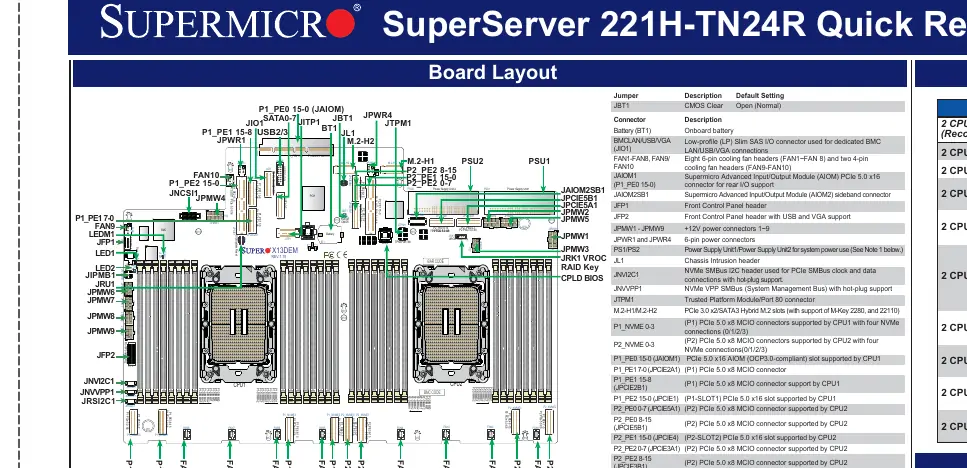The width and height of the screenshot is (967, 468).
Task: Select the FAN10 label on the diagram
Action: click(x=206, y=175)
